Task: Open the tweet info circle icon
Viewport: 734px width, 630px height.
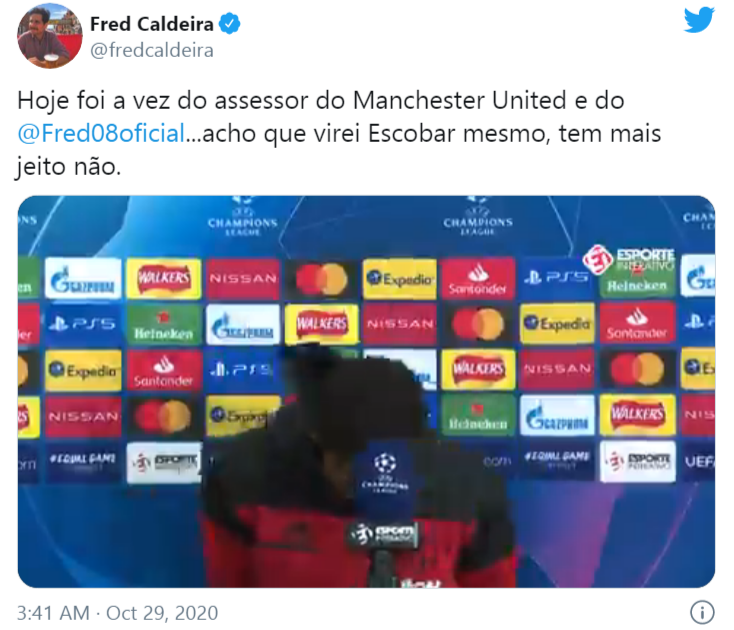Action: [702, 612]
